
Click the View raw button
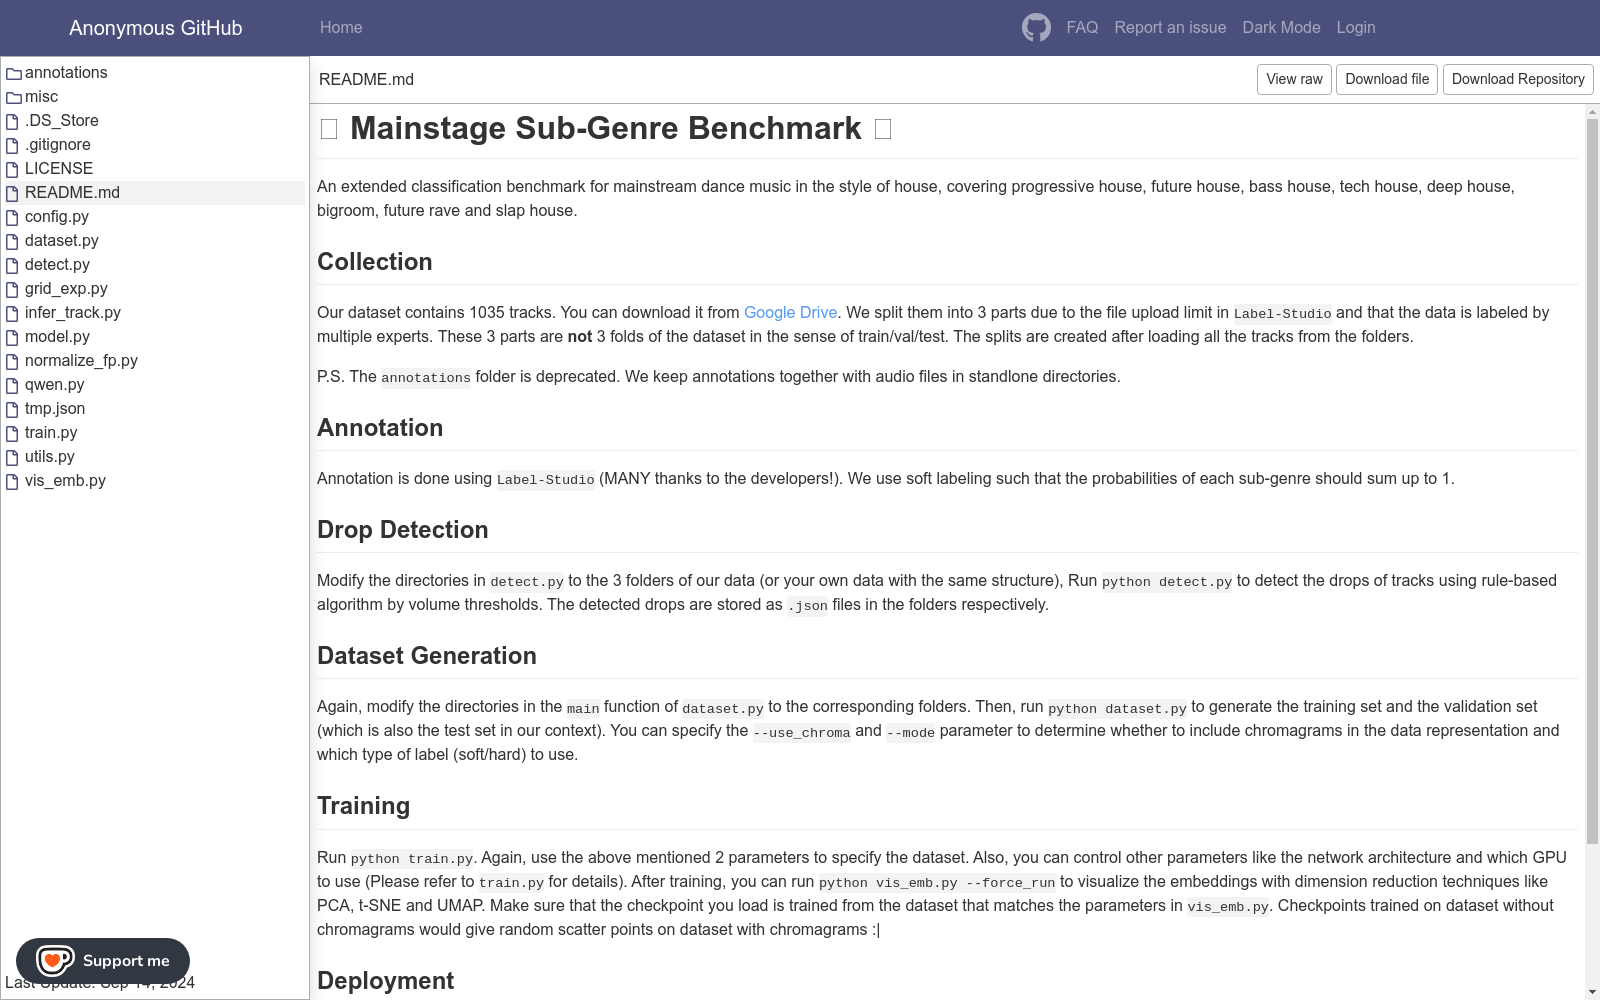point(1294,79)
